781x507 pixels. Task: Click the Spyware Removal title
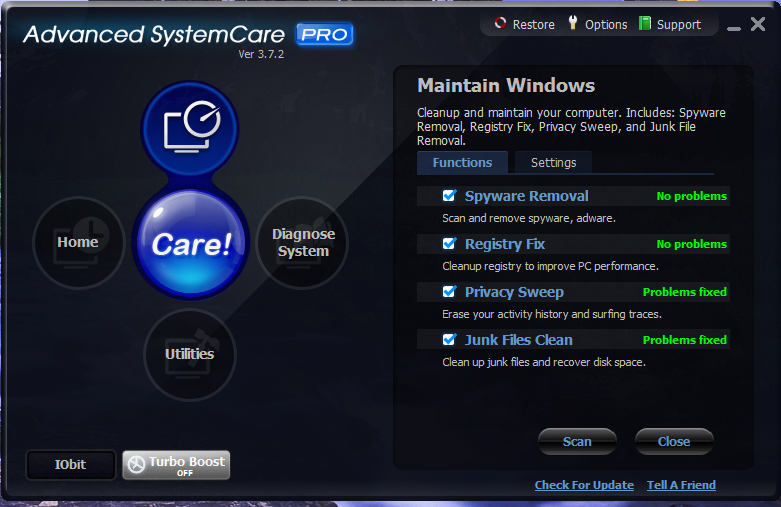point(526,196)
